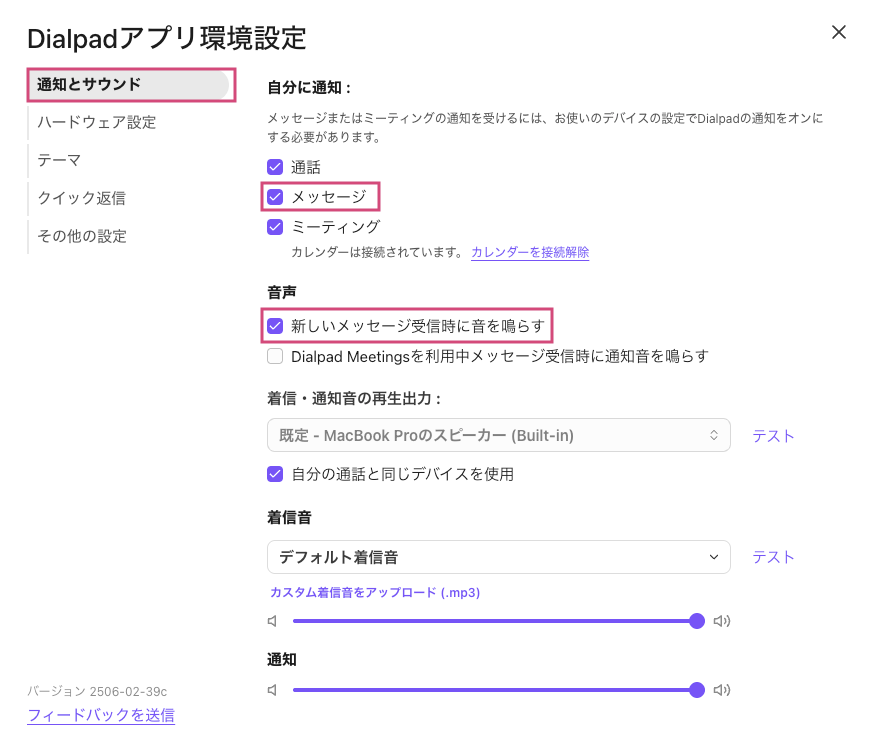Click the ringtone loud speaker icon
Screen dimensions: 870x755
(x=722, y=621)
